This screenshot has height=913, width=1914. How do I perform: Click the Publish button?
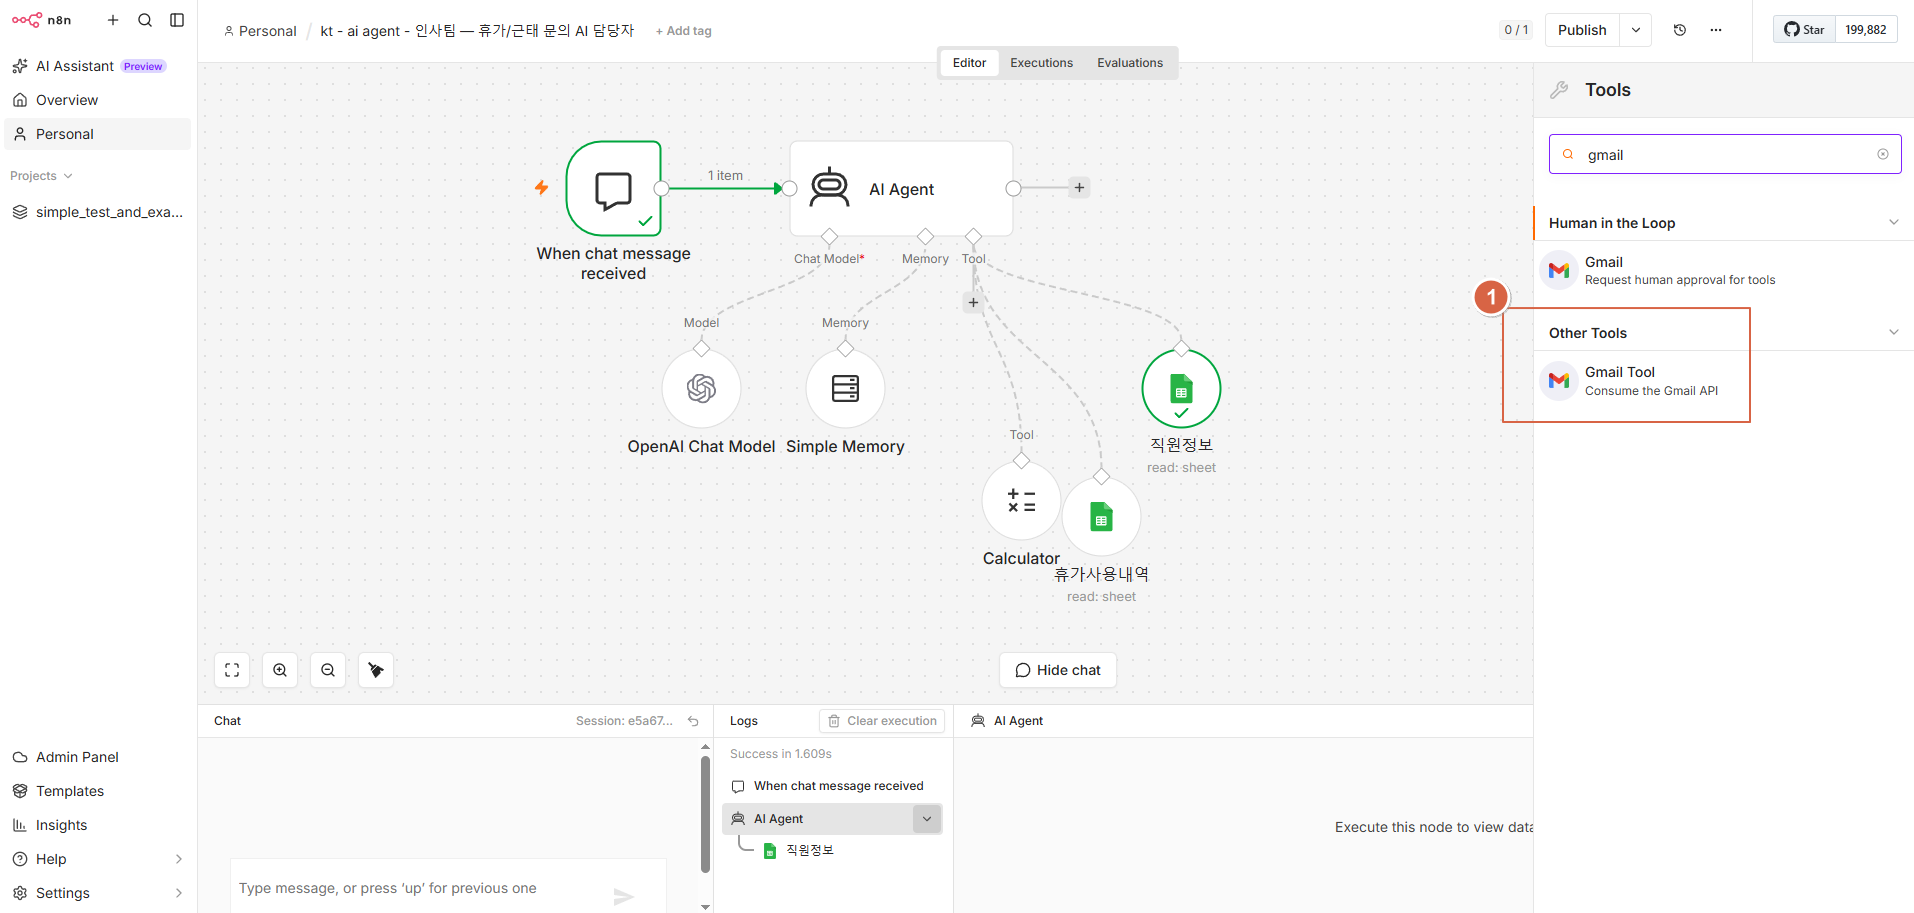[1582, 30]
